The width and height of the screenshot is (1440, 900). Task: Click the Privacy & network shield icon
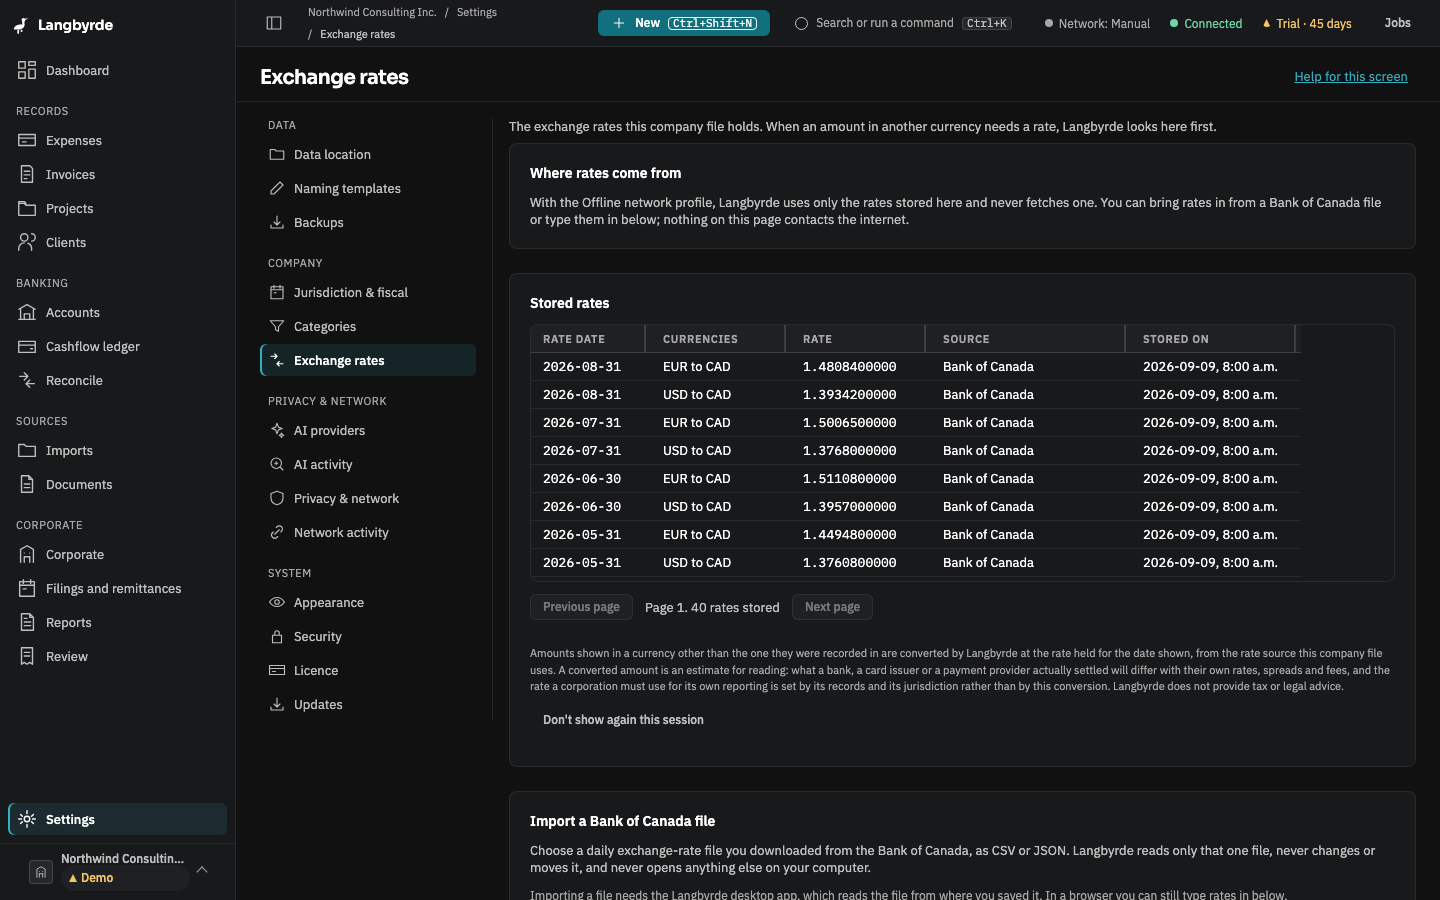pyautogui.click(x=277, y=498)
